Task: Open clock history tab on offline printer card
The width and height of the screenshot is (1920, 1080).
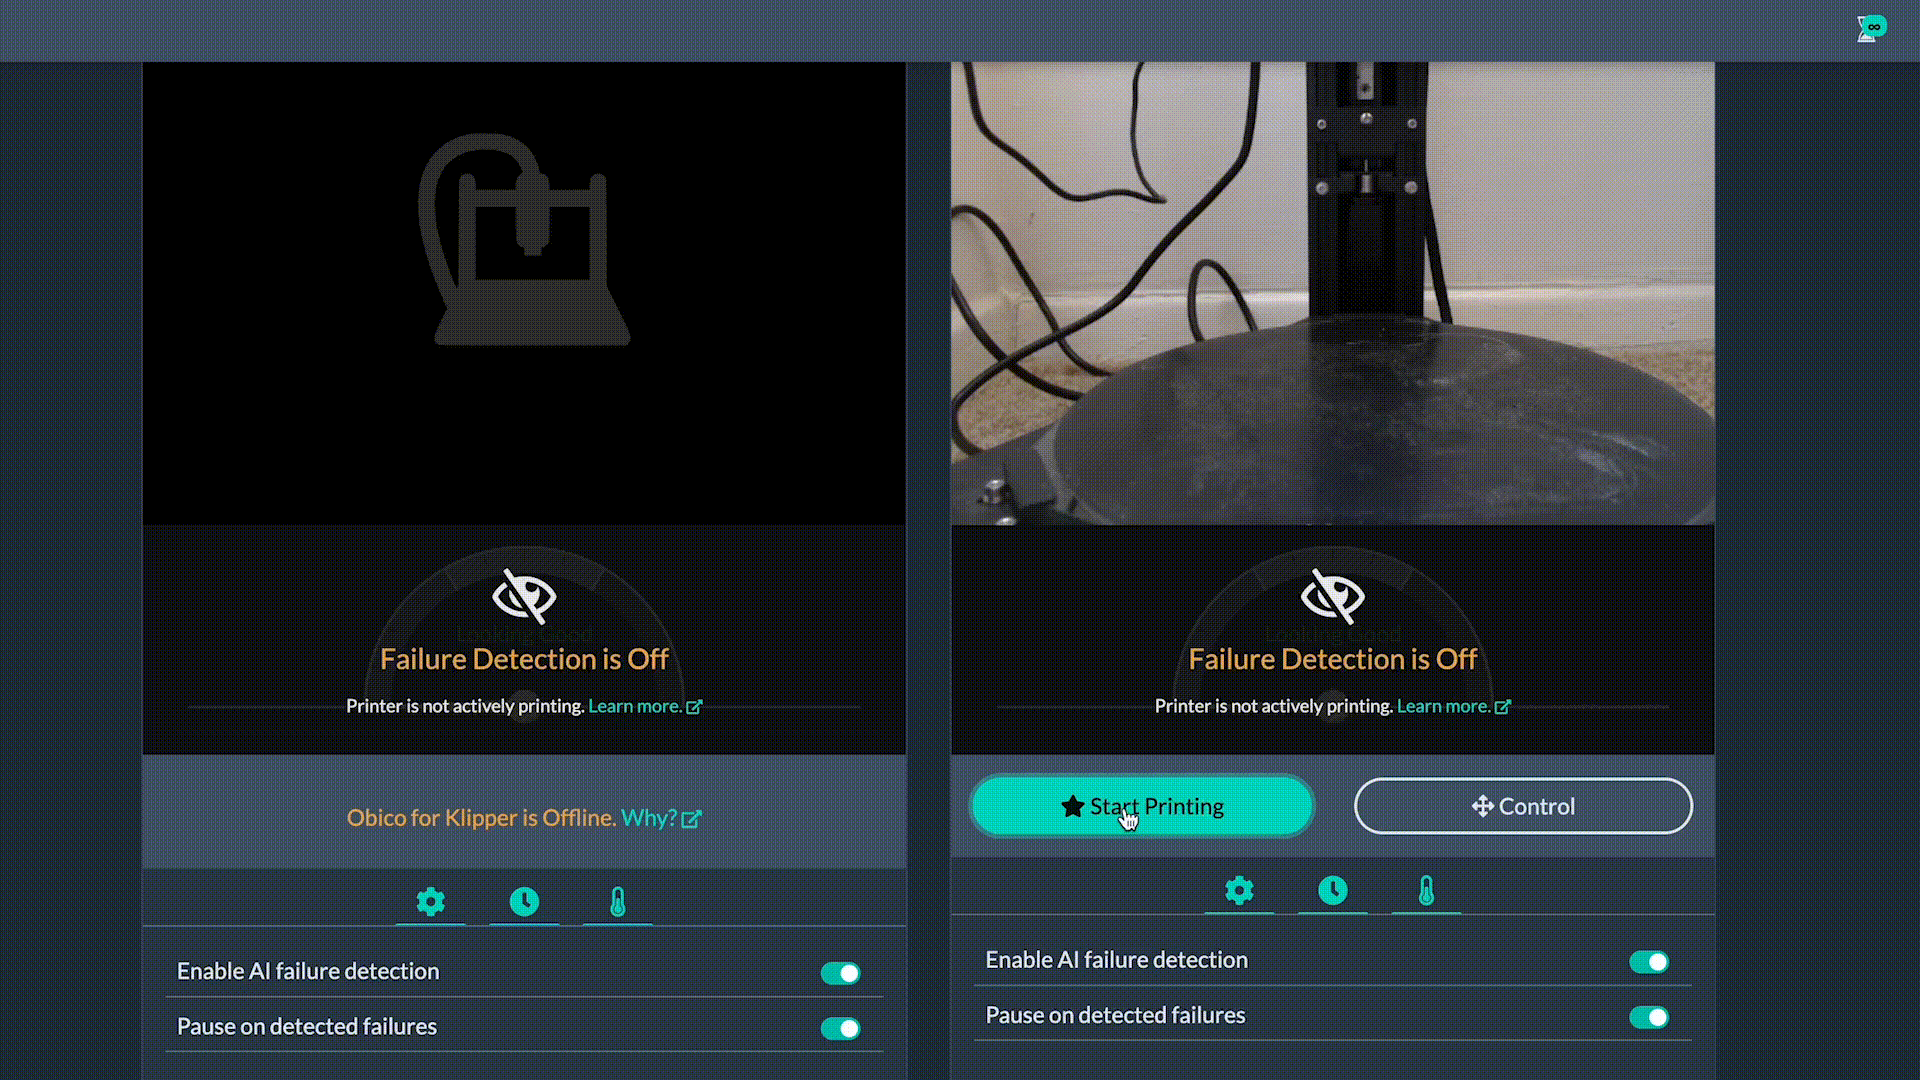Action: [x=524, y=902]
